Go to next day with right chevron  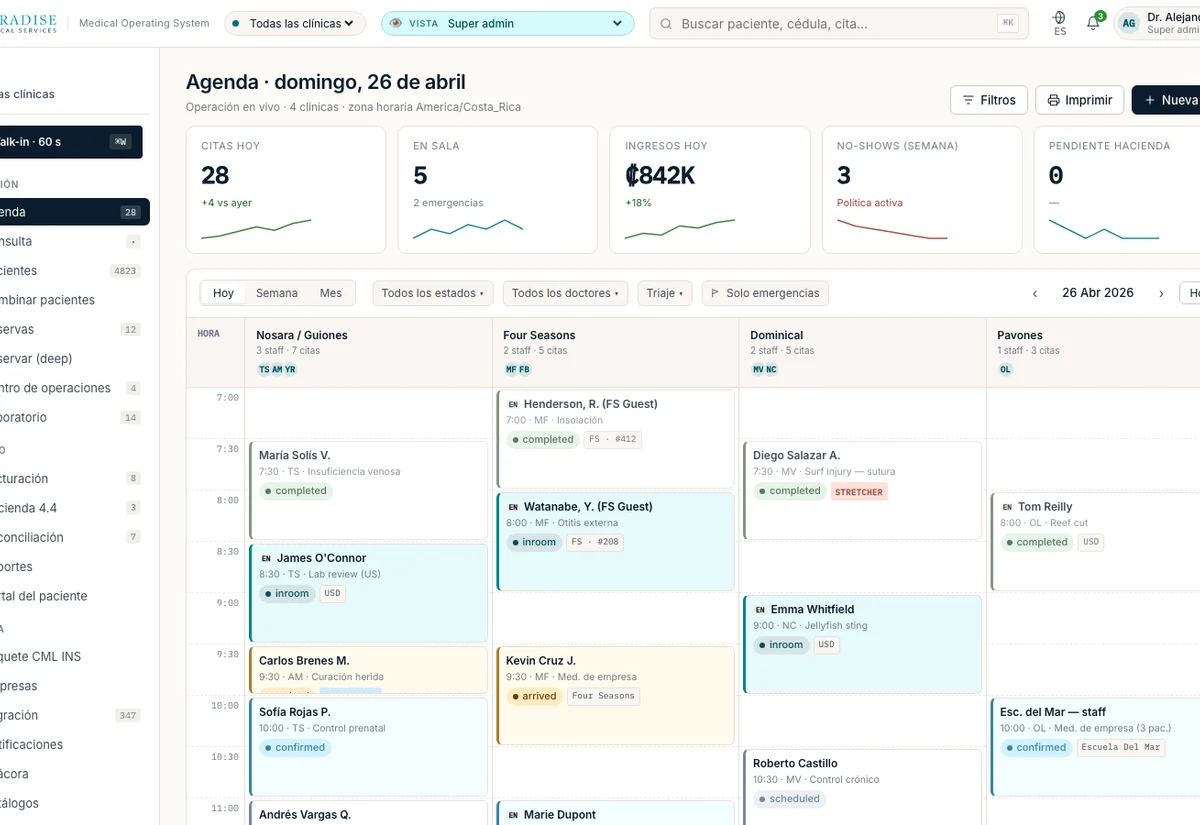(x=1161, y=293)
